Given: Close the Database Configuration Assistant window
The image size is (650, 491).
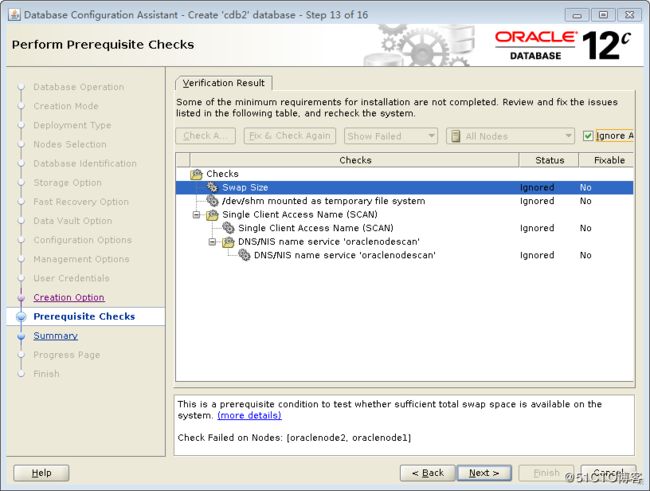Looking at the screenshot, I should [629, 15].
